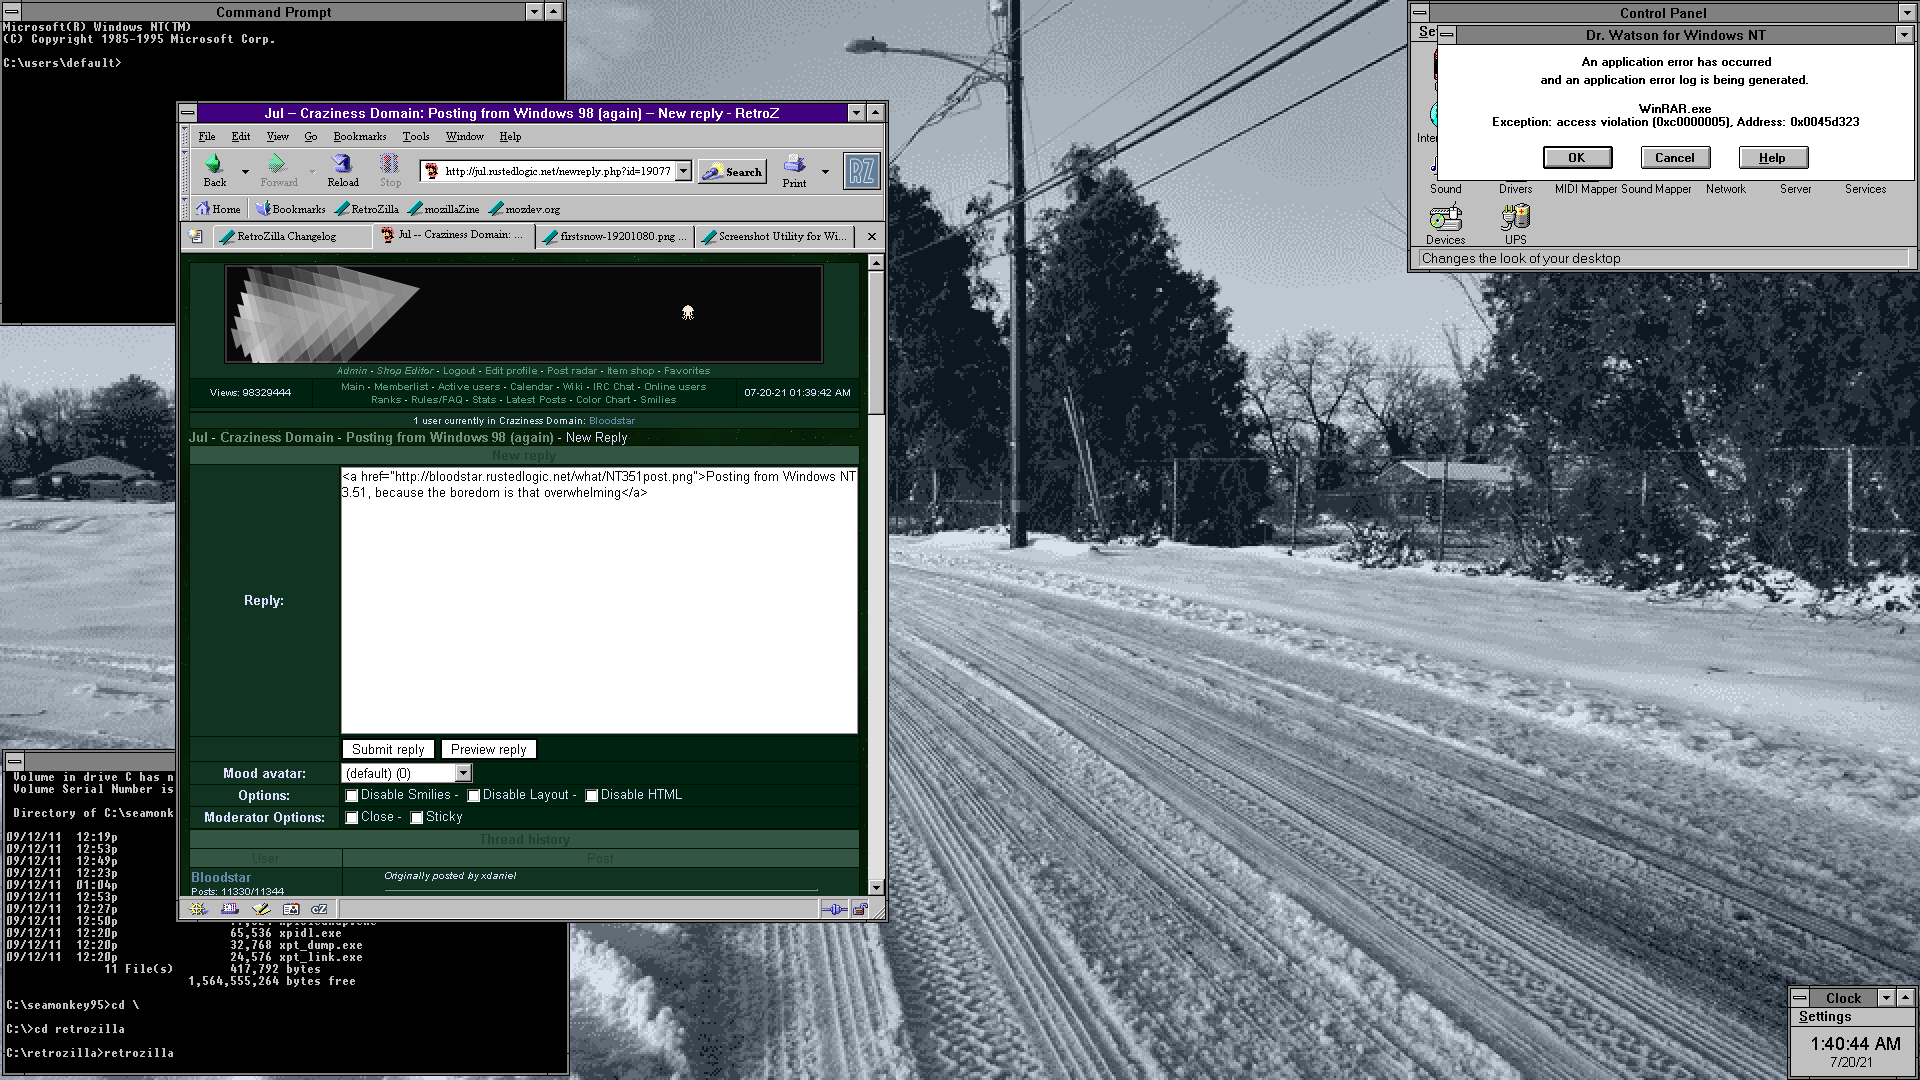This screenshot has height=1080, width=1920.
Task: Click the RetroZilla RZ throbber logo
Action: 861,171
